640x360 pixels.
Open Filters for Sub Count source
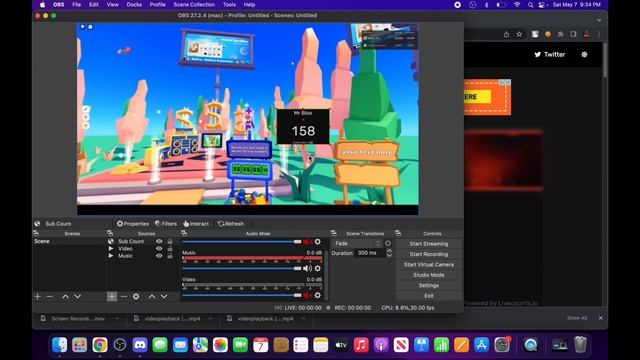pyautogui.click(x=166, y=224)
